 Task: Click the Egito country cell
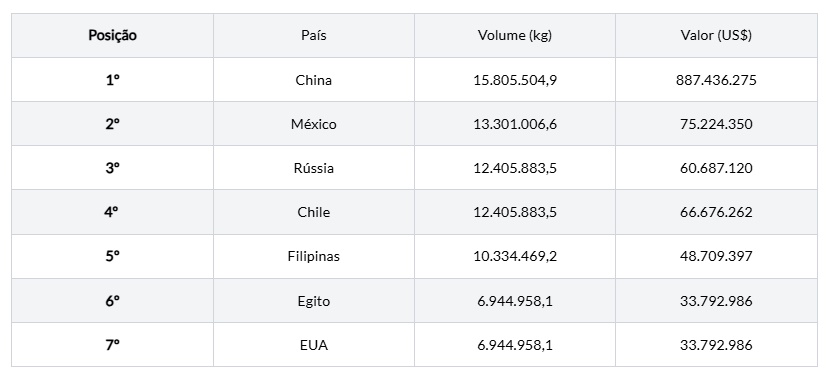click(x=314, y=302)
